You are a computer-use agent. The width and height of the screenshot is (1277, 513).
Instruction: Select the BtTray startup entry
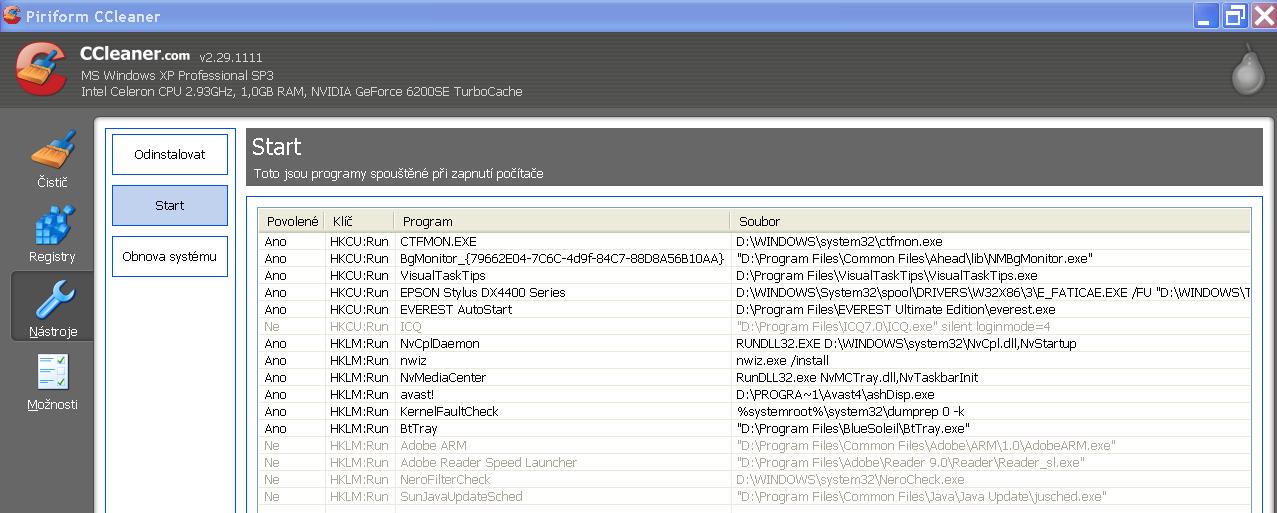754,428
